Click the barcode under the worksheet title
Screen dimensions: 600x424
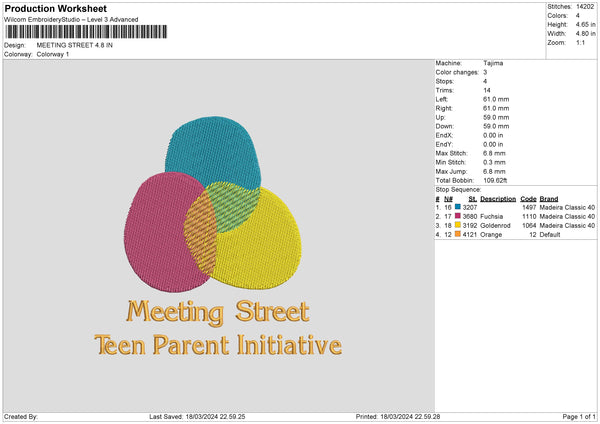[86, 32]
